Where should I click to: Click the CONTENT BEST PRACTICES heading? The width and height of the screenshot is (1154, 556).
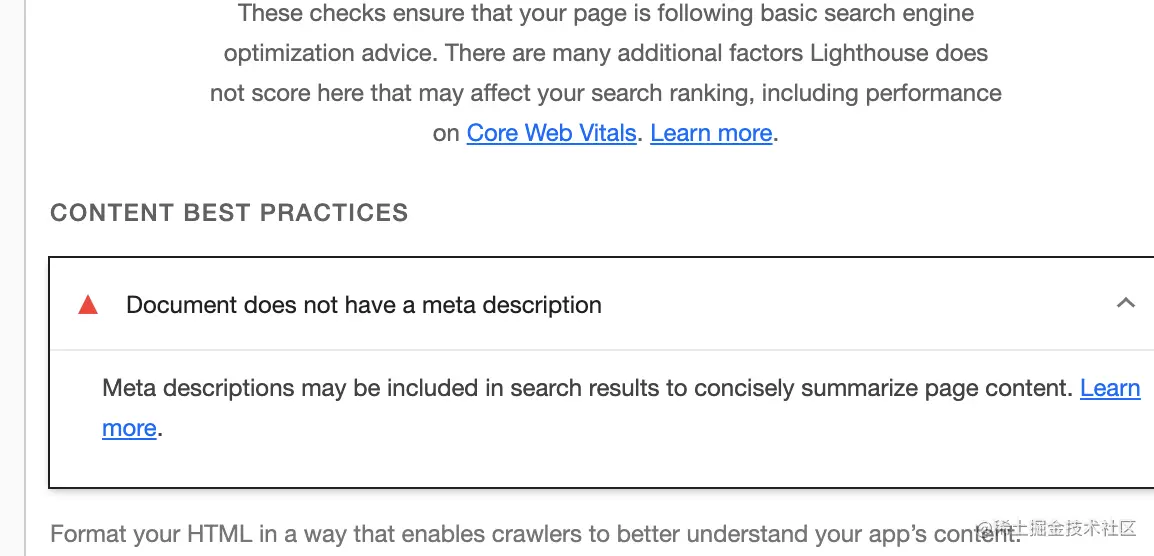coord(229,213)
